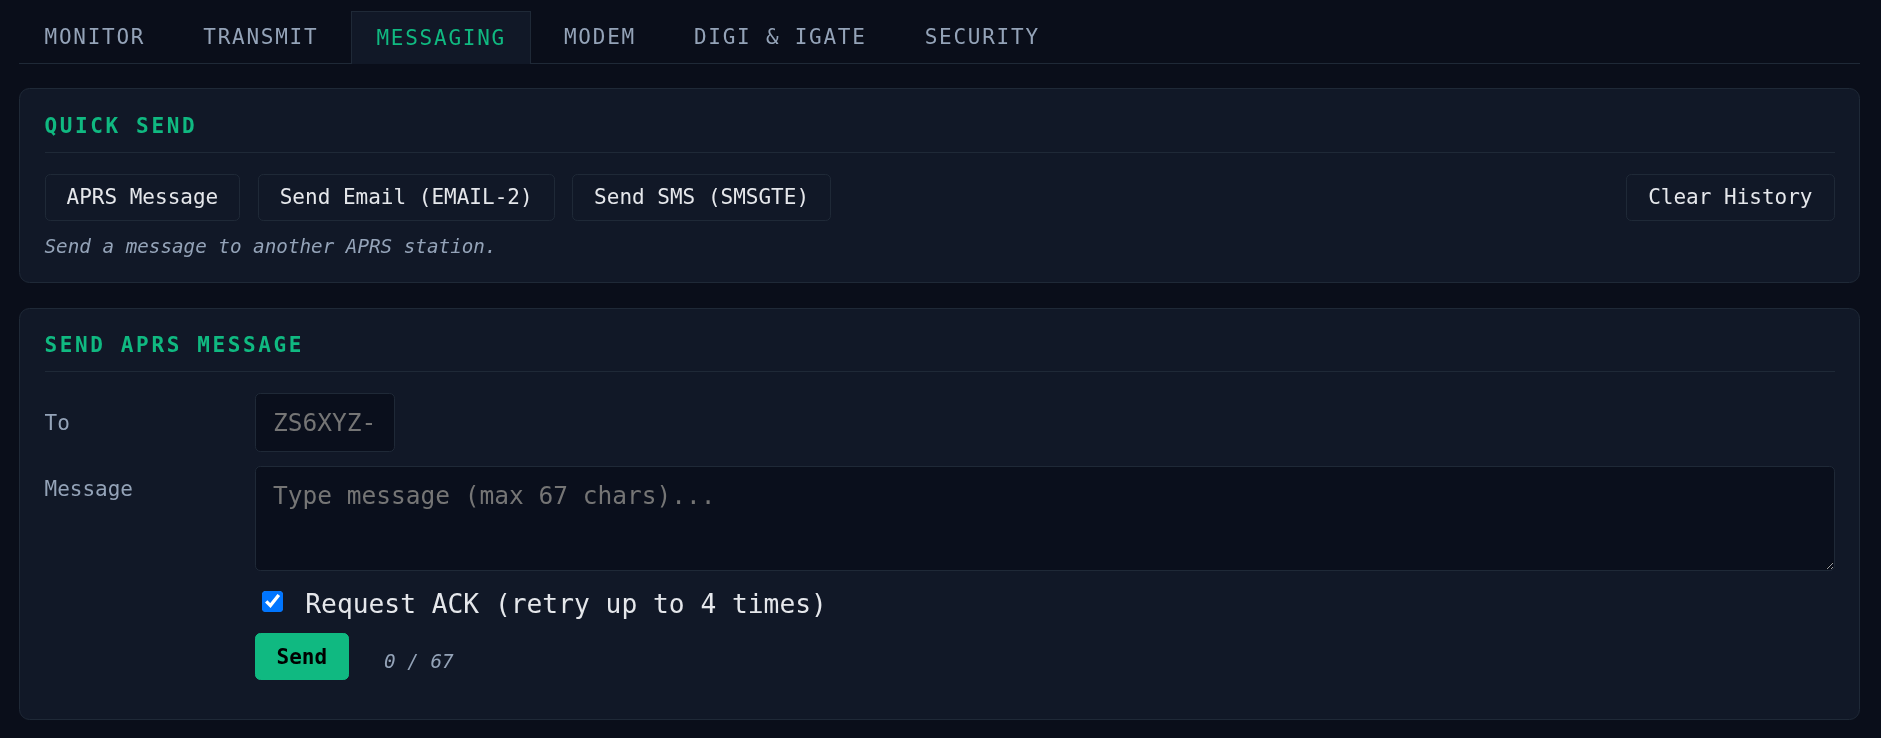Click the message box resize handle
This screenshot has height=738, width=1881.
[1828, 564]
